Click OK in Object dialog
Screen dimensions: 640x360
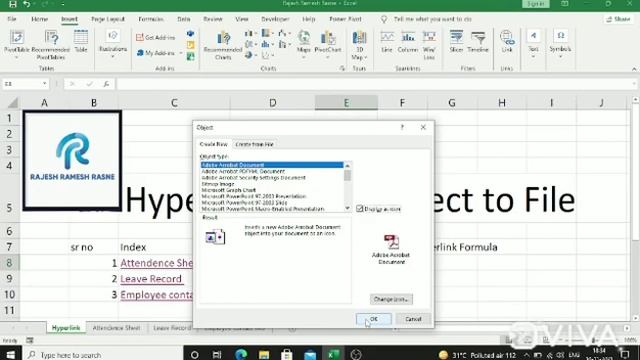pyautogui.click(x=373, y=319)
